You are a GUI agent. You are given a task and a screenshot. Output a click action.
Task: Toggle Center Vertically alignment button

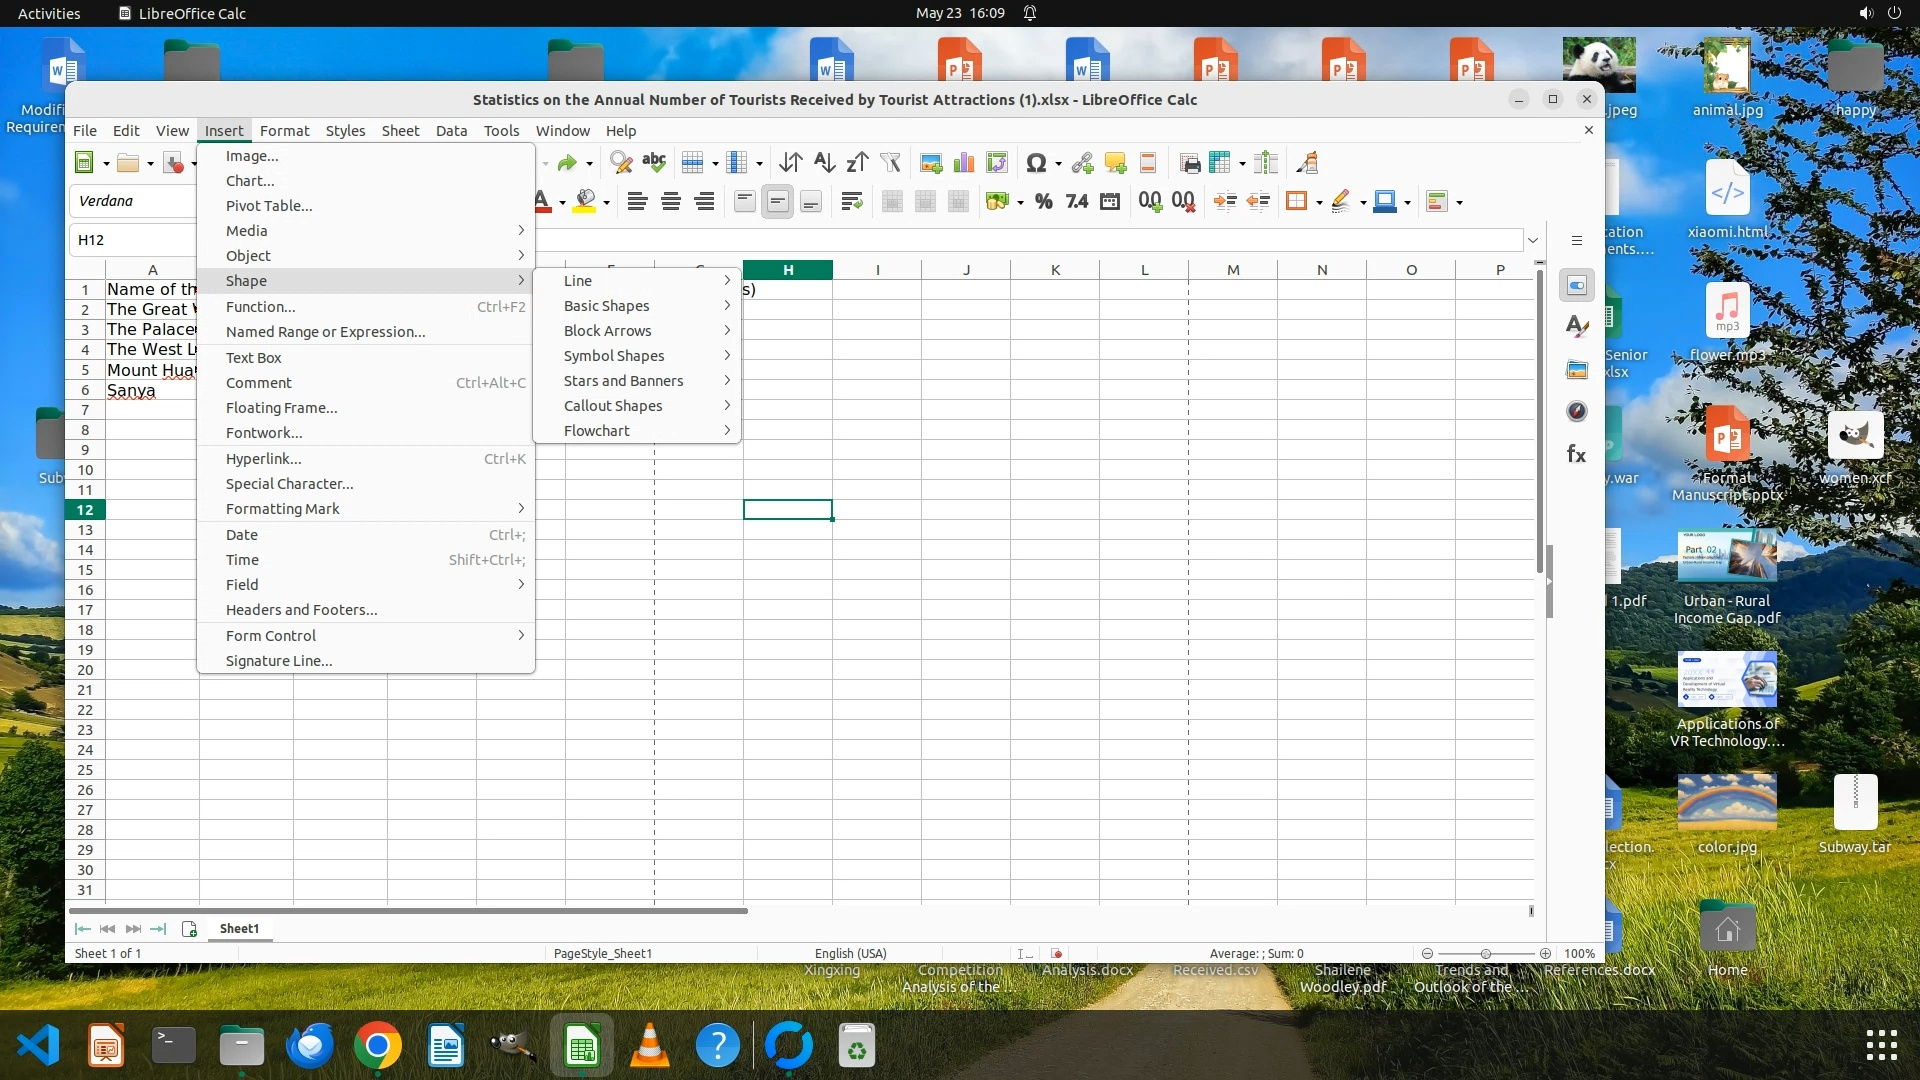click(x=777, y=202)
